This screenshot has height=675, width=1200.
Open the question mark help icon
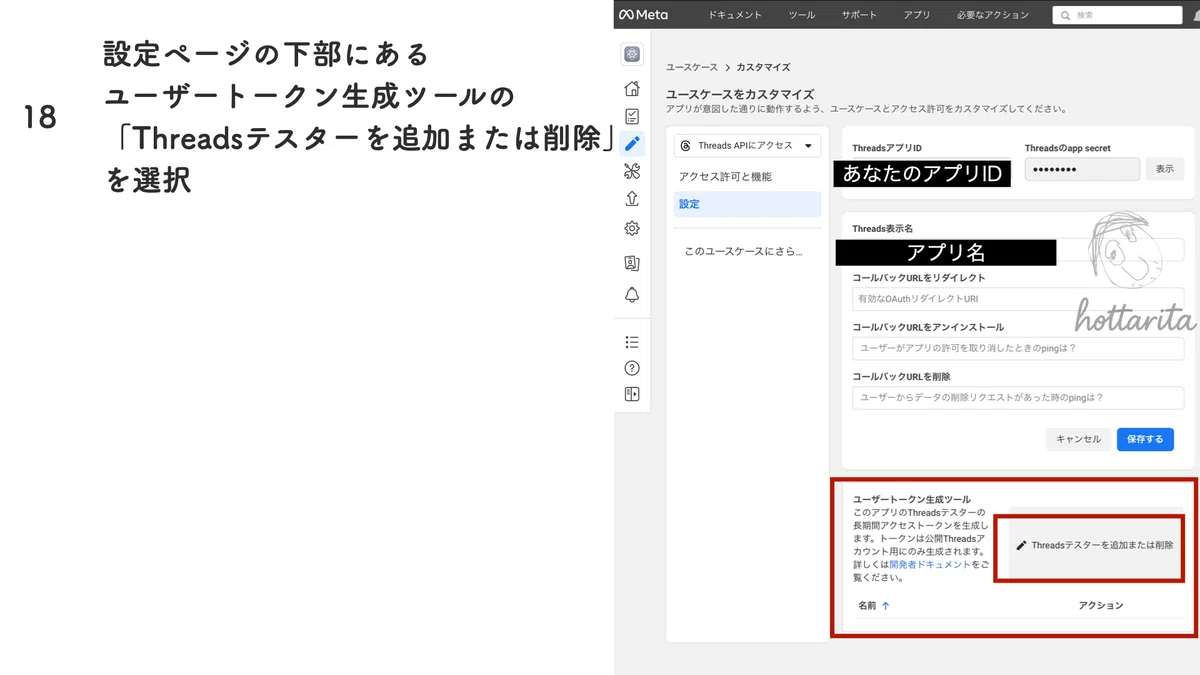coord(631,368)
